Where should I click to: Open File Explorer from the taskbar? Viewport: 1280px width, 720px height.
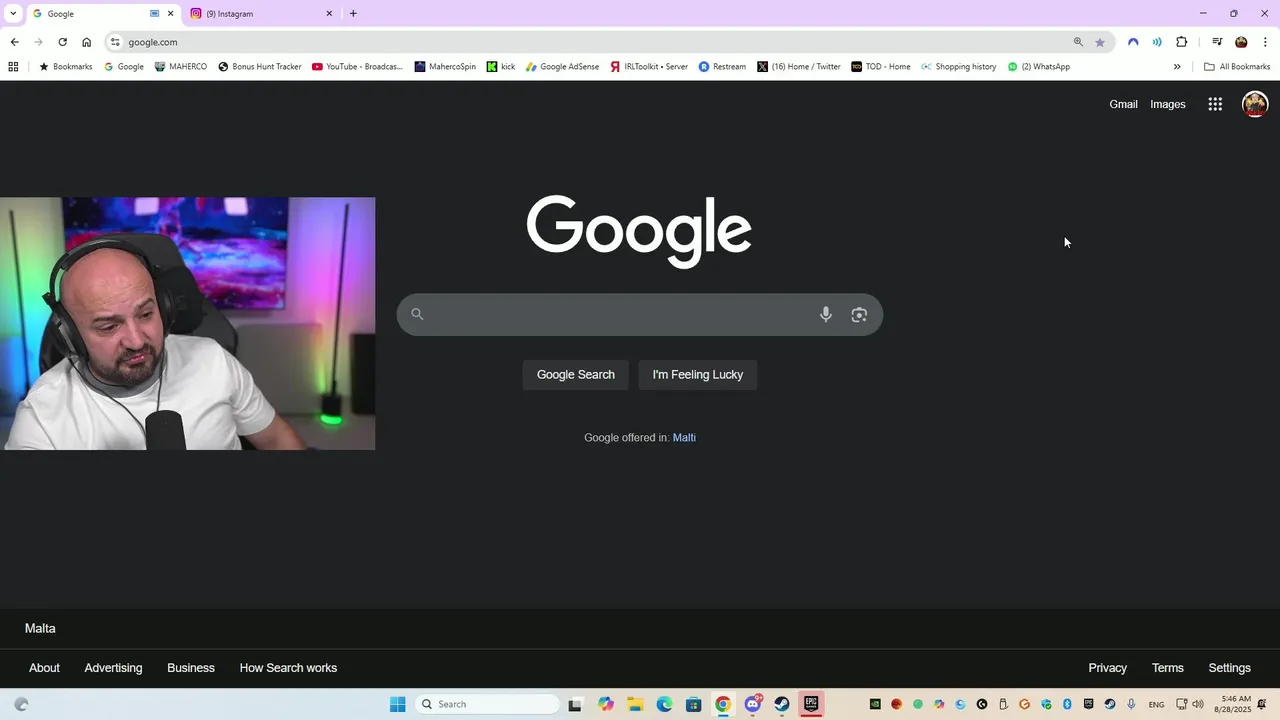635,704
